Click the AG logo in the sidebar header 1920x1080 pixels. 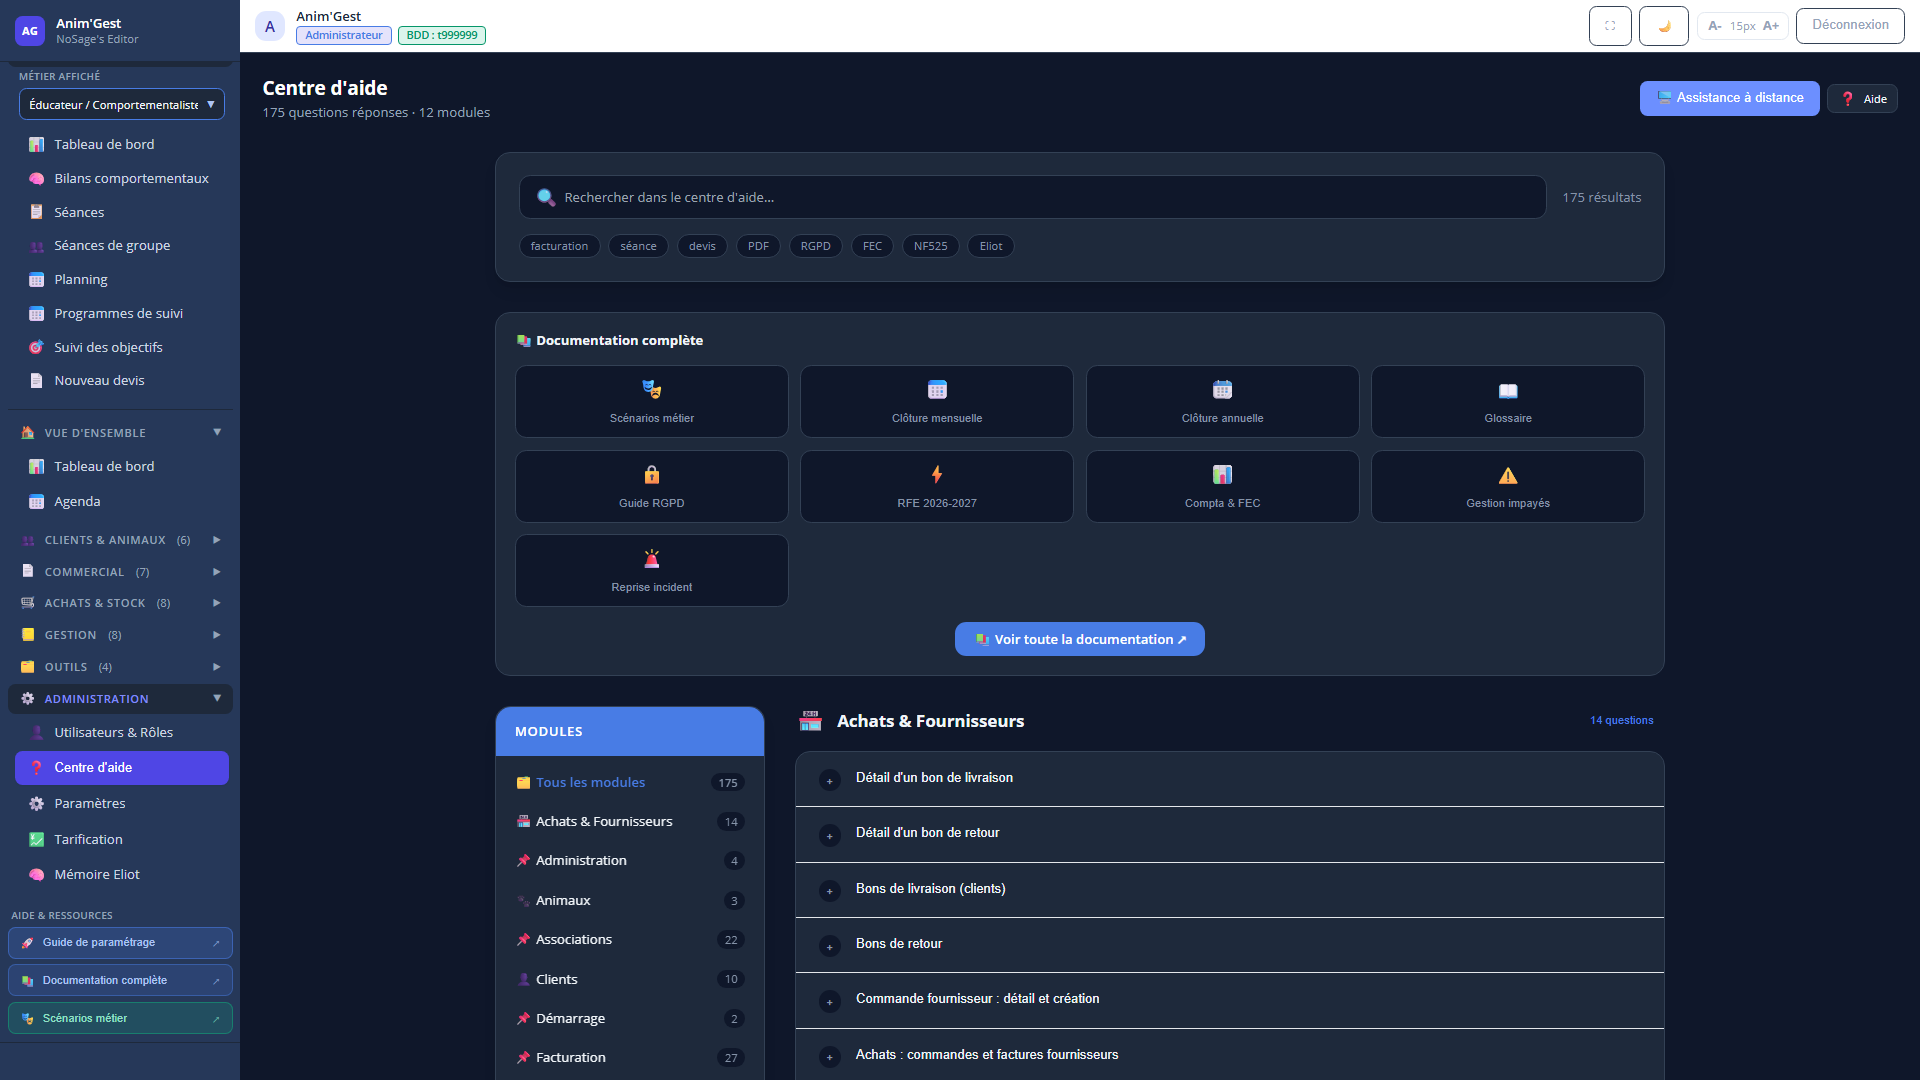click(30, 31)
